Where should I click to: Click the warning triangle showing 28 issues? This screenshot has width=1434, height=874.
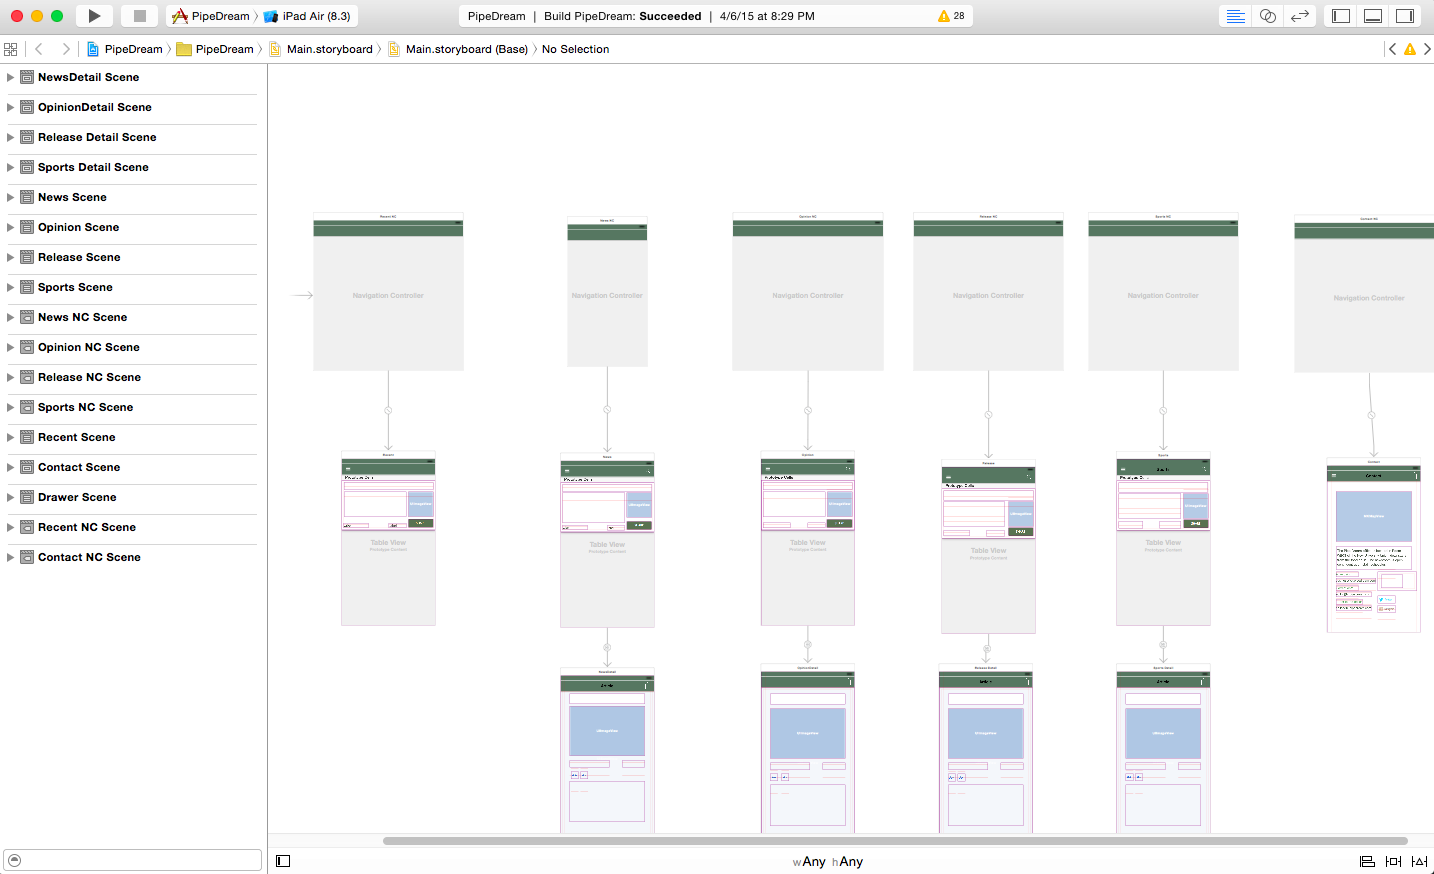(x=950, y=16)
